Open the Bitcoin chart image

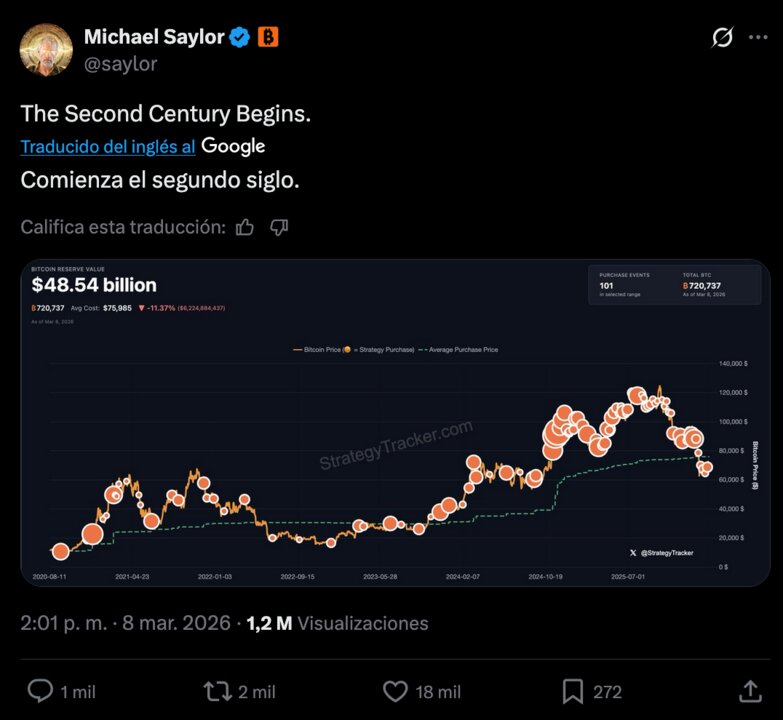click(x=395, y=440)
